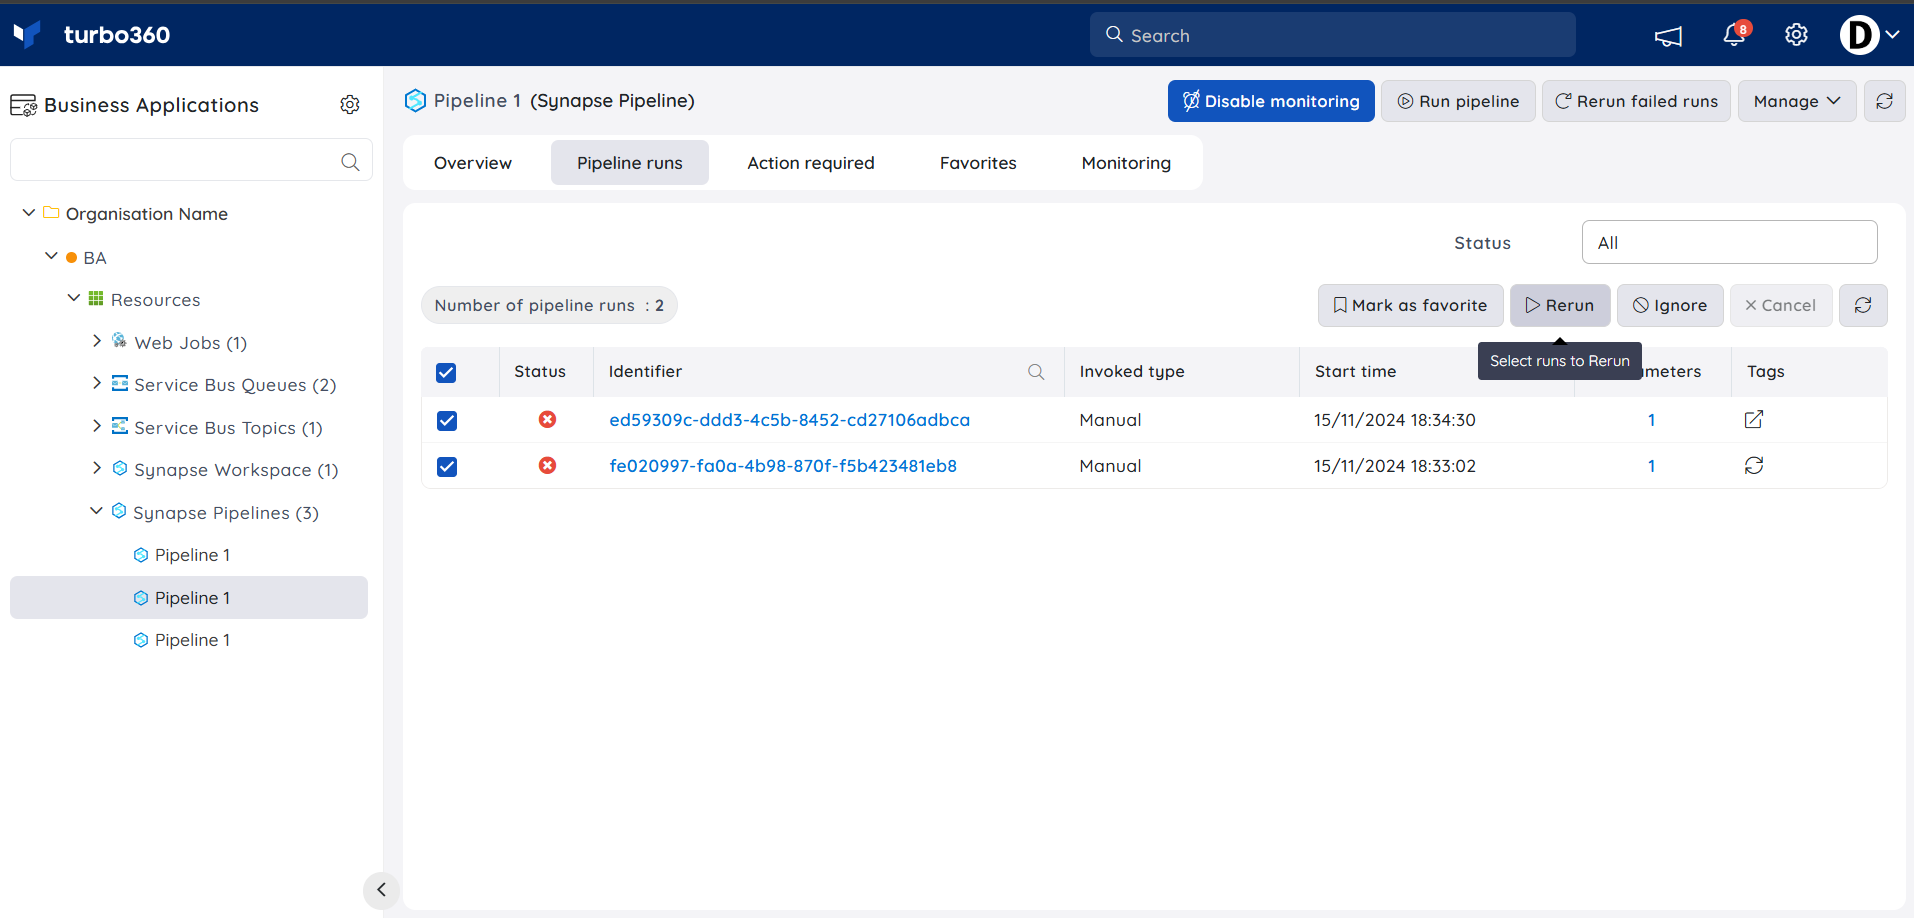Refresh the pipeline runs list icon
The height and width of the screenshot is (918, 1914).
pos(1863,305)
